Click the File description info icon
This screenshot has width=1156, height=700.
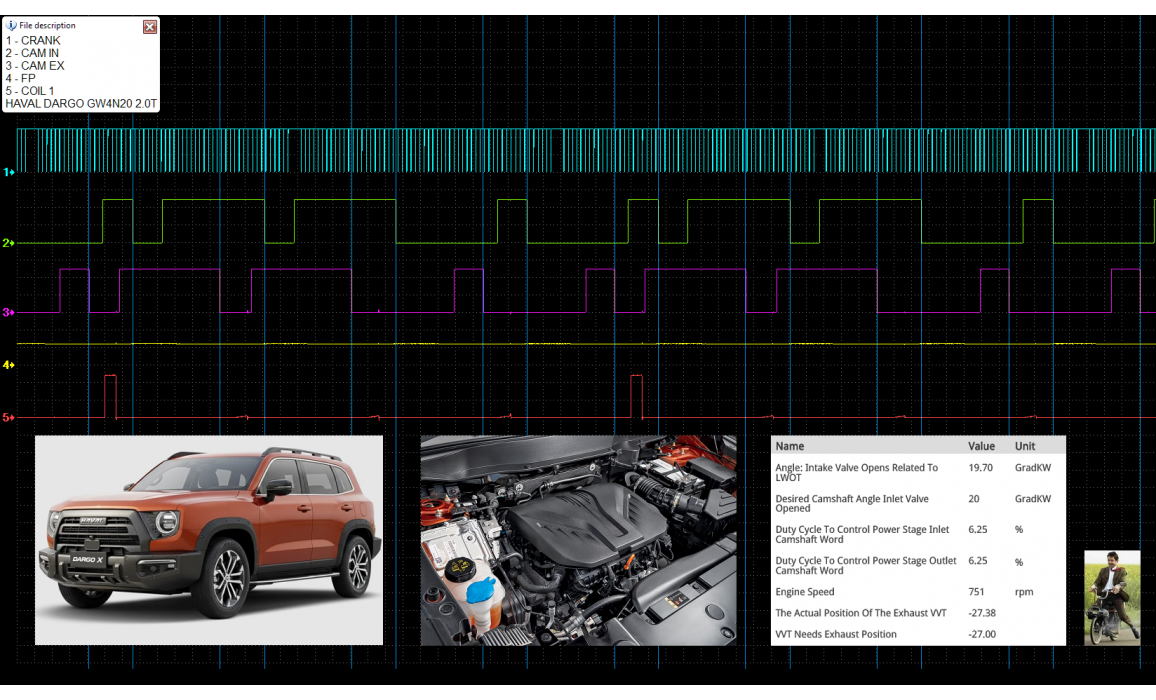(11, 26)
